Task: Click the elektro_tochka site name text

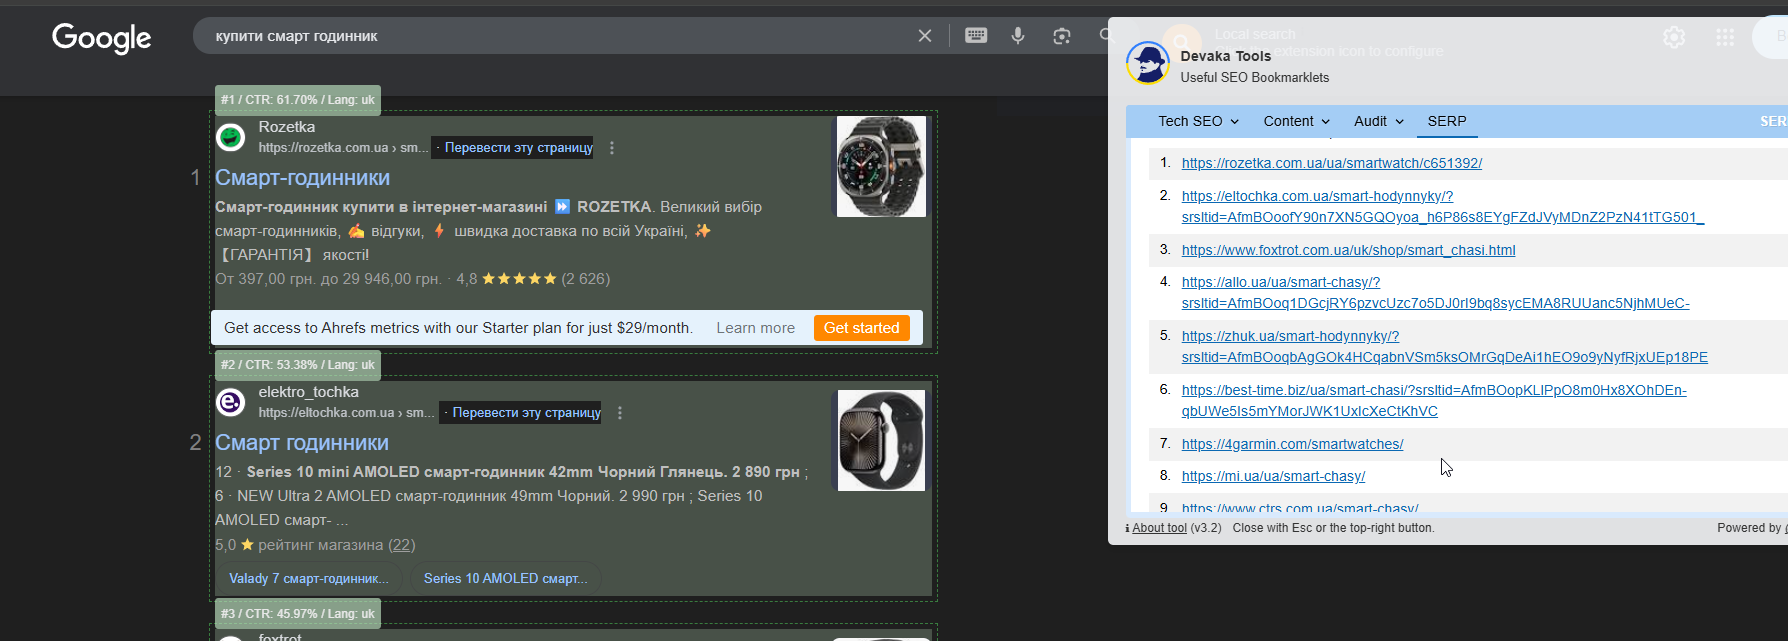Action: click(x=308, y=392)
